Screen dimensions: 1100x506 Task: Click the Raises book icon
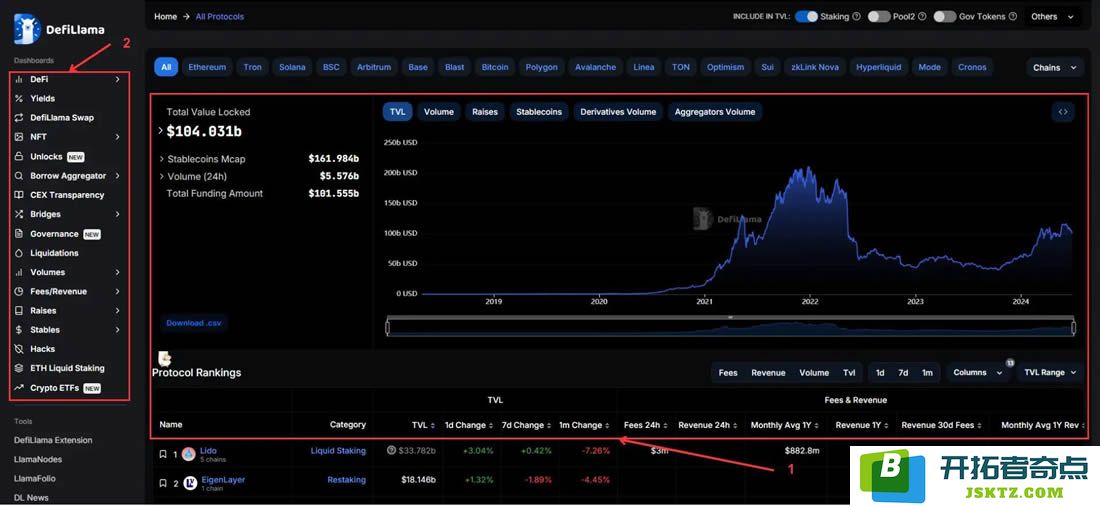pyautogui.click(x=19, y=310)
